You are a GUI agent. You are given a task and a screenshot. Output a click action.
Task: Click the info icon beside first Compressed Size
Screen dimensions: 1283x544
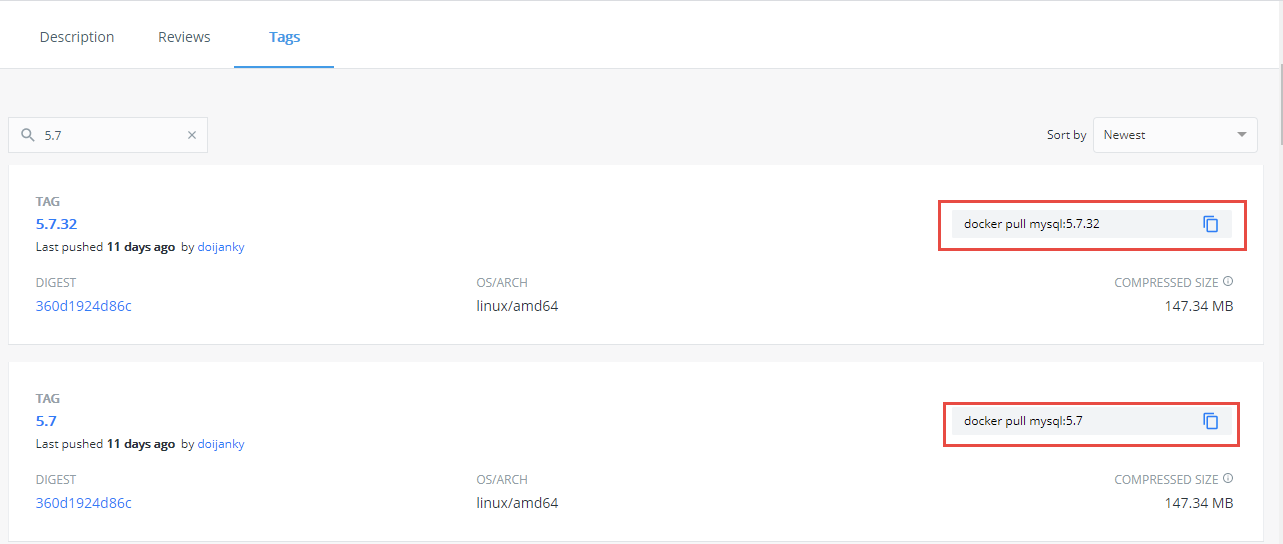click(1228, 282)
